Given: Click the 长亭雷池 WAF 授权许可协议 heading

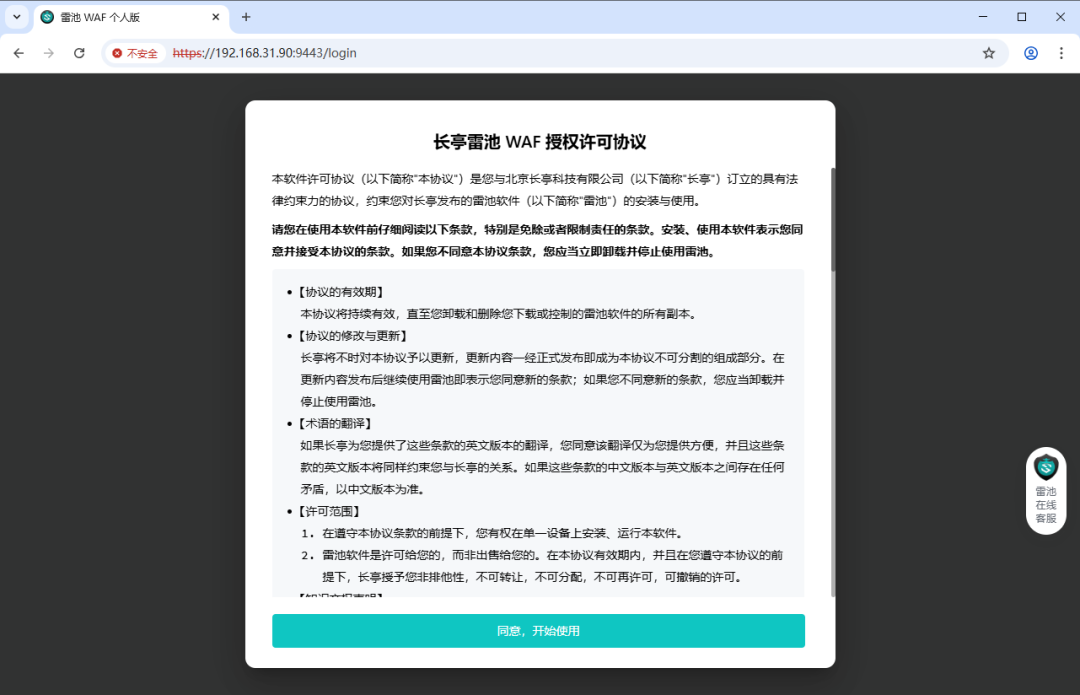Looking at the screenshot, I should (539, 142).
